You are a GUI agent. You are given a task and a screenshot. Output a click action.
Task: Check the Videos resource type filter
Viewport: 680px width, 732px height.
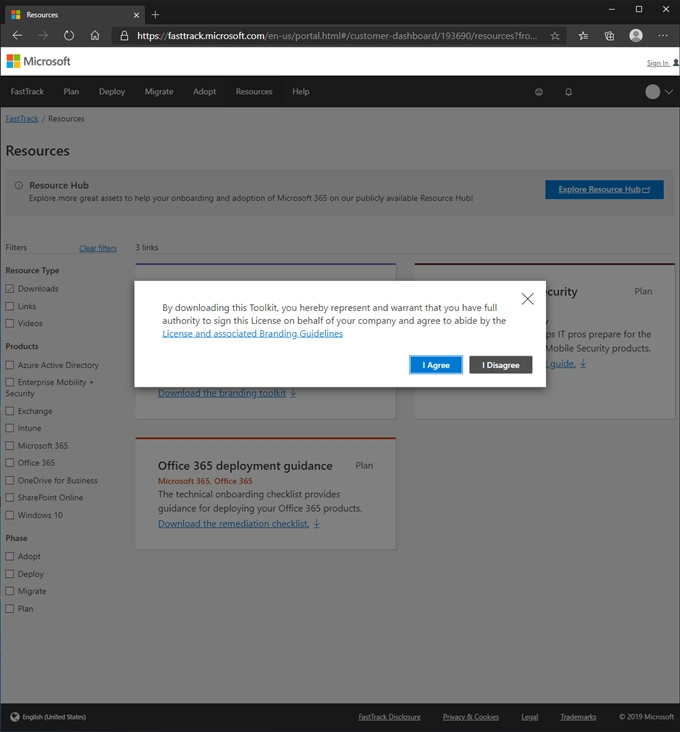10,323
